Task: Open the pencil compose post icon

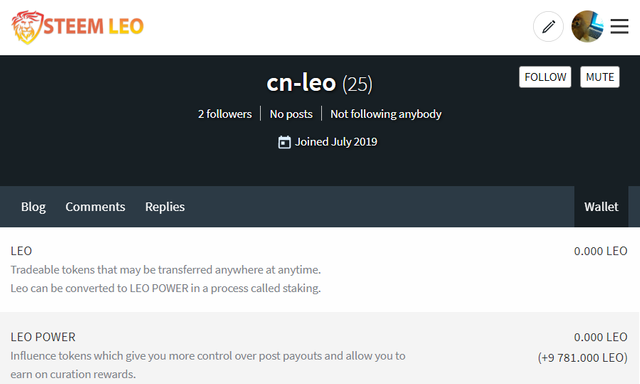Action: coord(548,27)
